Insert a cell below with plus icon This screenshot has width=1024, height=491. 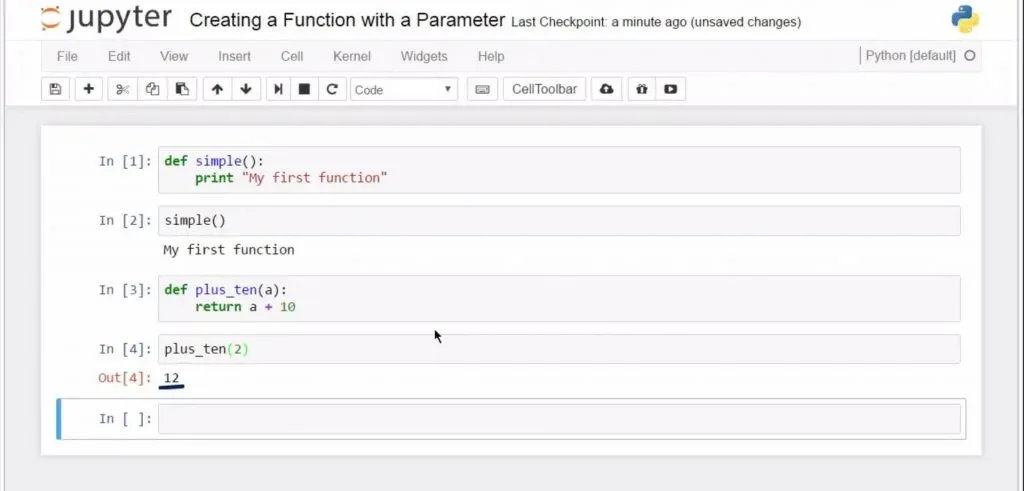coord(89,89)
